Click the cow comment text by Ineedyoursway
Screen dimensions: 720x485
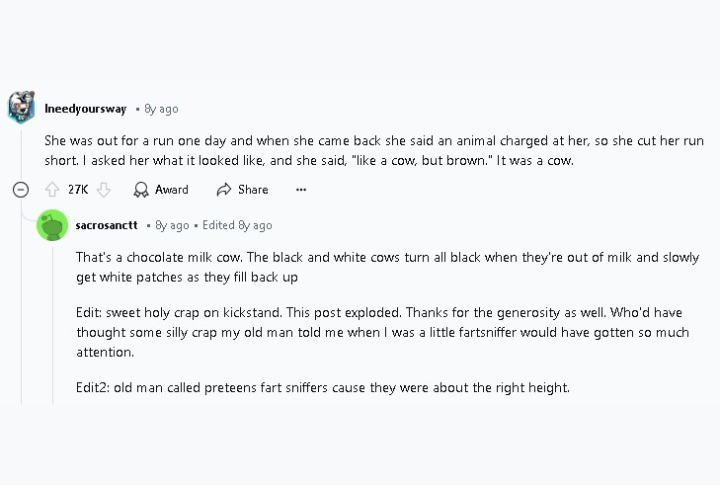click(374, 150)
